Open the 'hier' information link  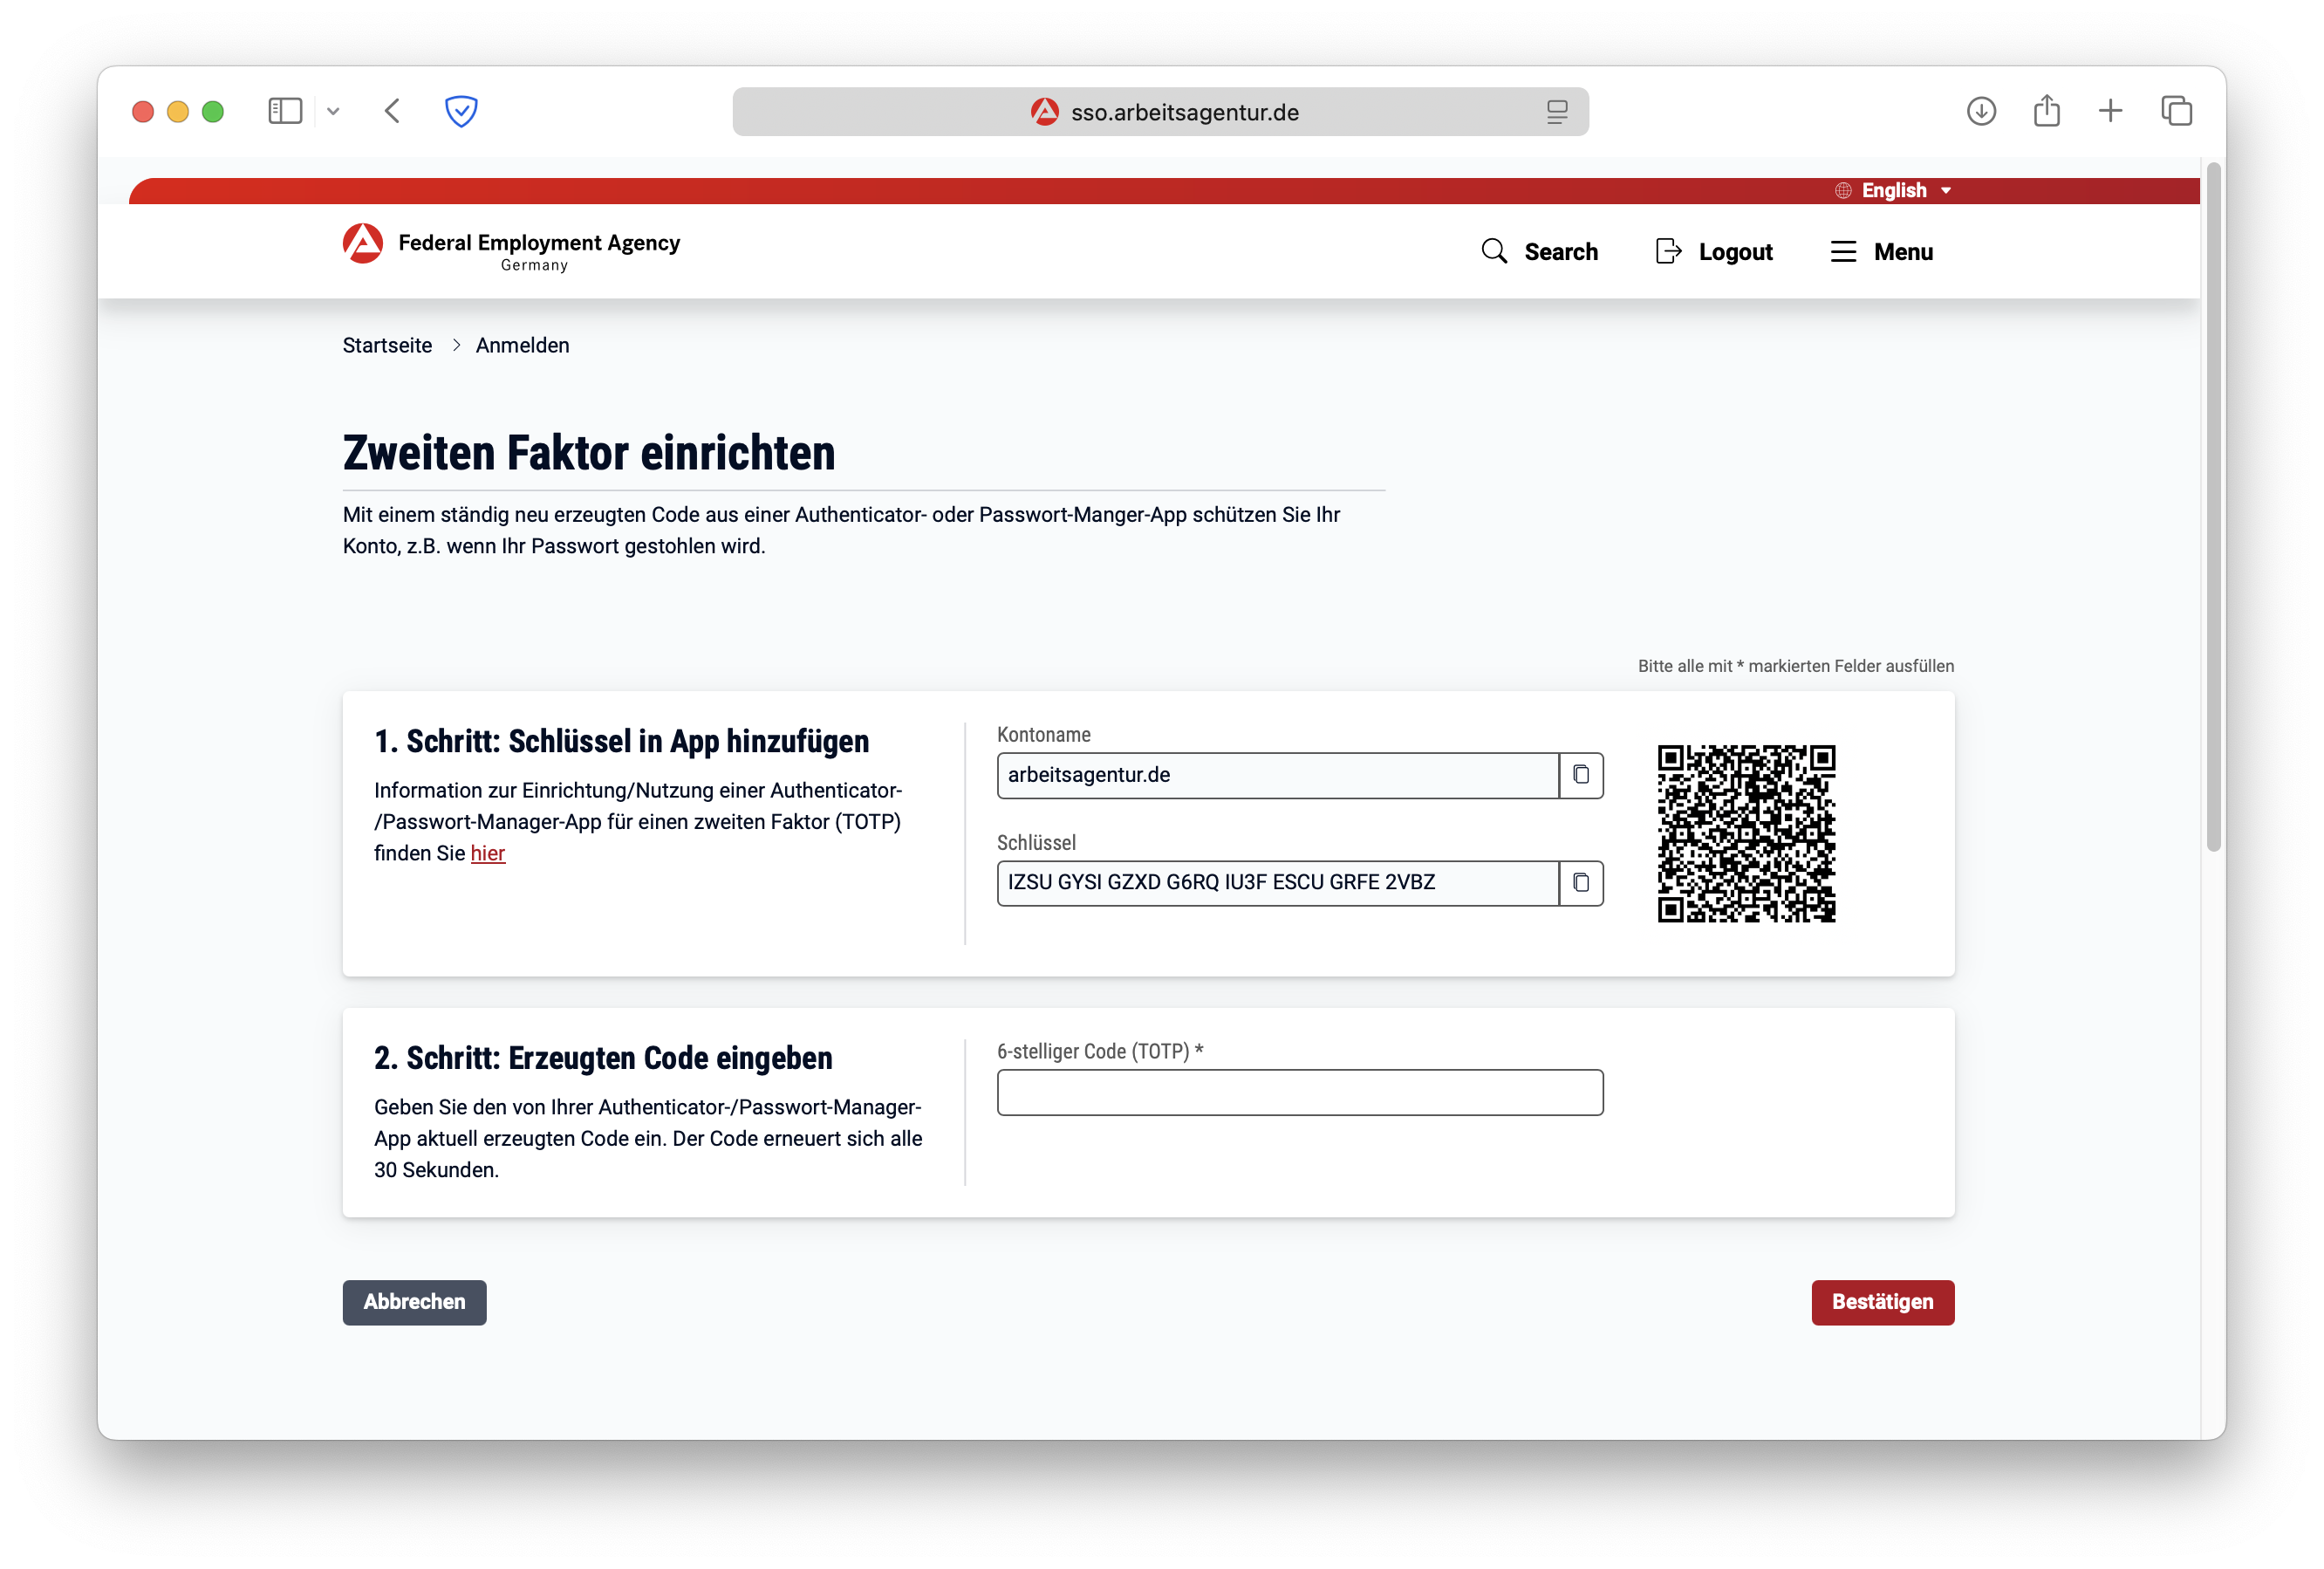(488, 853)
